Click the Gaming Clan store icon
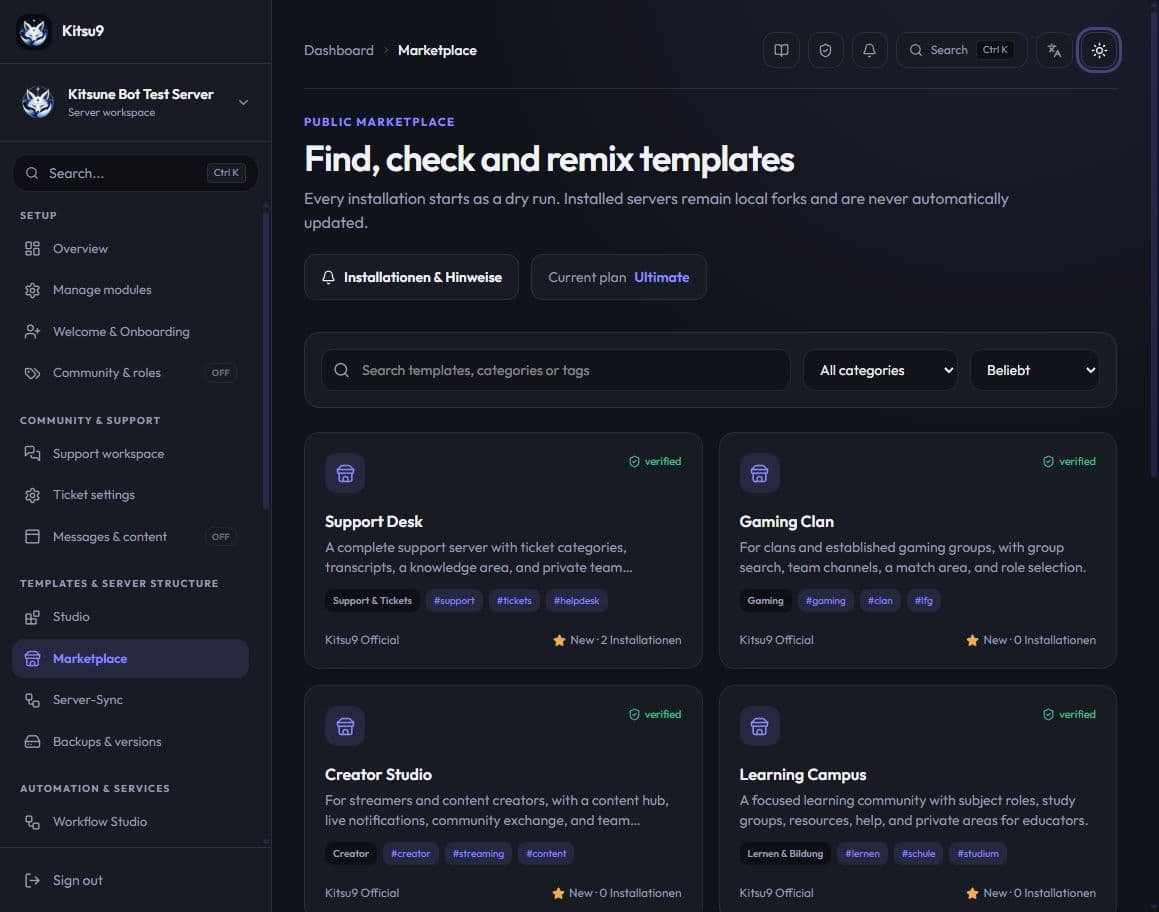1159x912 pixels. tap(759, 473)
